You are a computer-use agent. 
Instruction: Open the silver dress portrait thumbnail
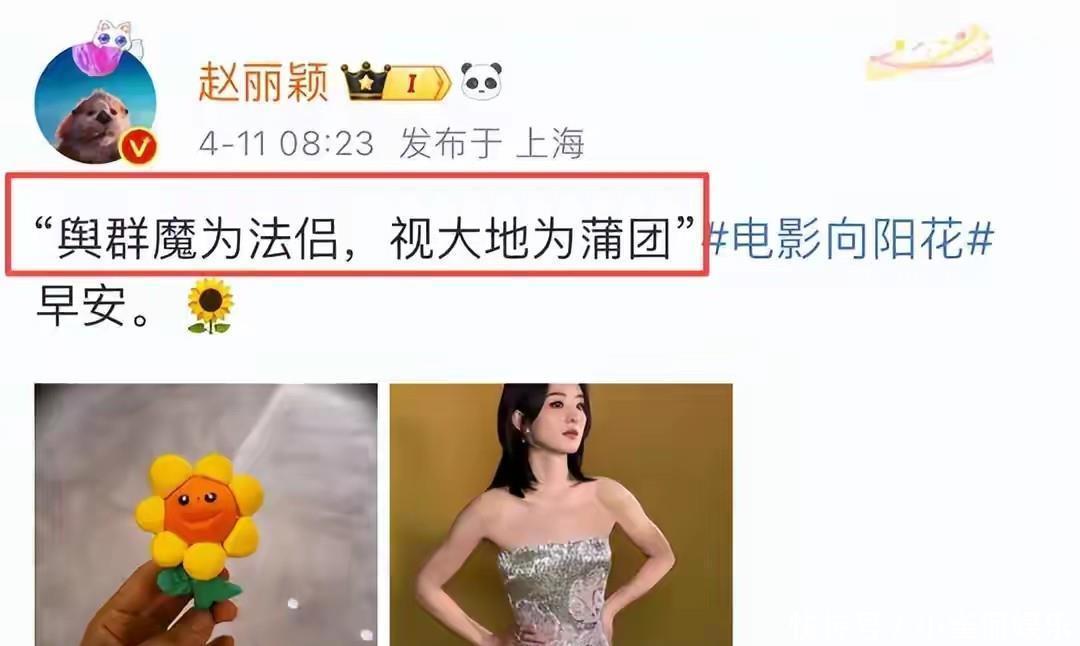561,514
